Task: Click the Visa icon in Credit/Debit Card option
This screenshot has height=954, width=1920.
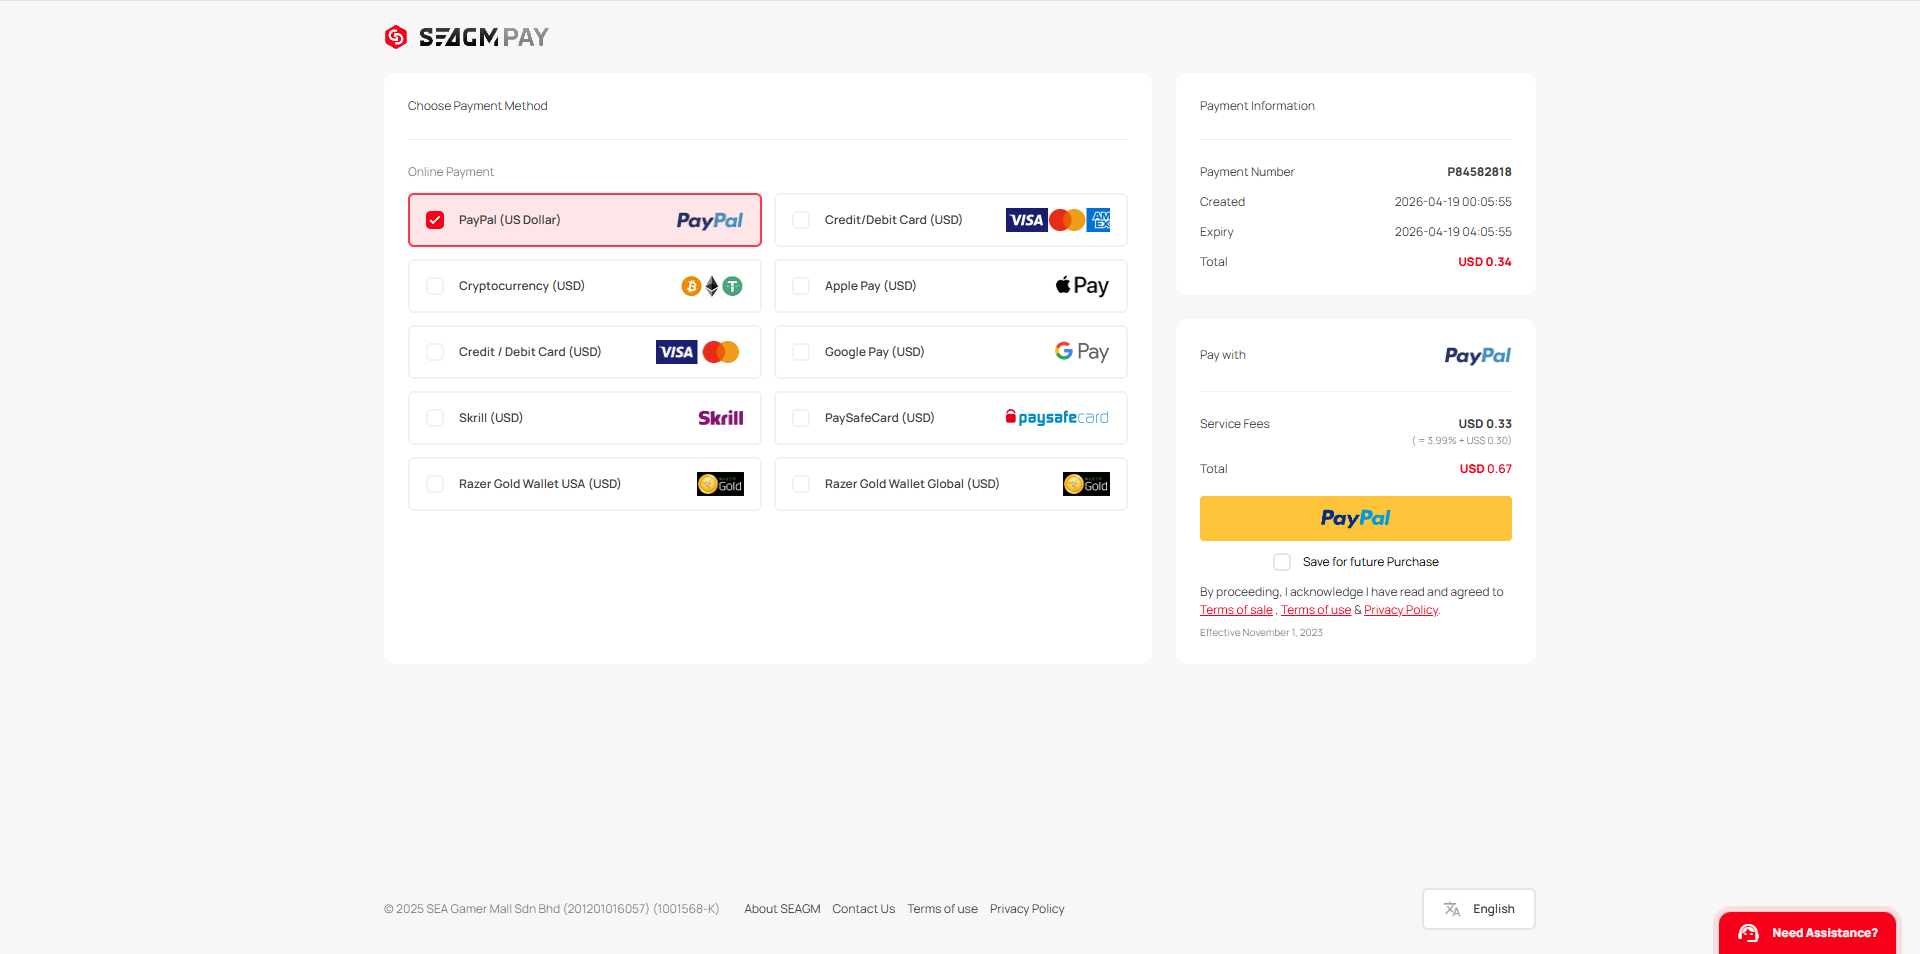Action: 1026,220
